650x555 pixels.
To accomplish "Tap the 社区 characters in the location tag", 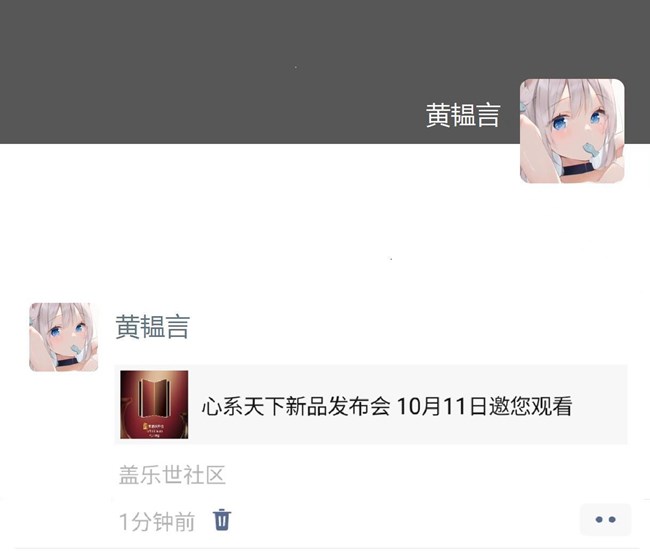I will (x=204, y=475).
